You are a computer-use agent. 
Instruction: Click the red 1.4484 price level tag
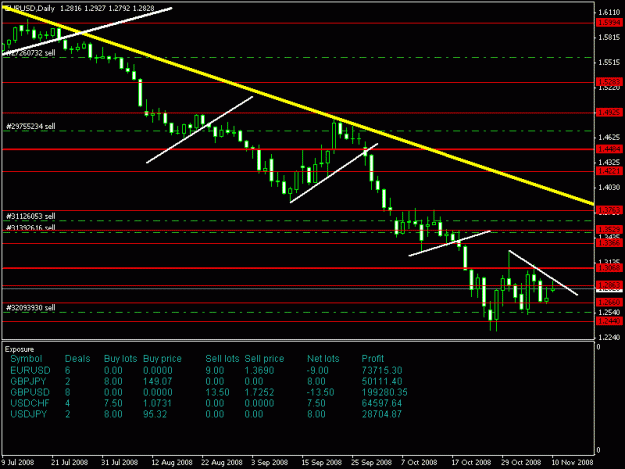click(609, 149)
